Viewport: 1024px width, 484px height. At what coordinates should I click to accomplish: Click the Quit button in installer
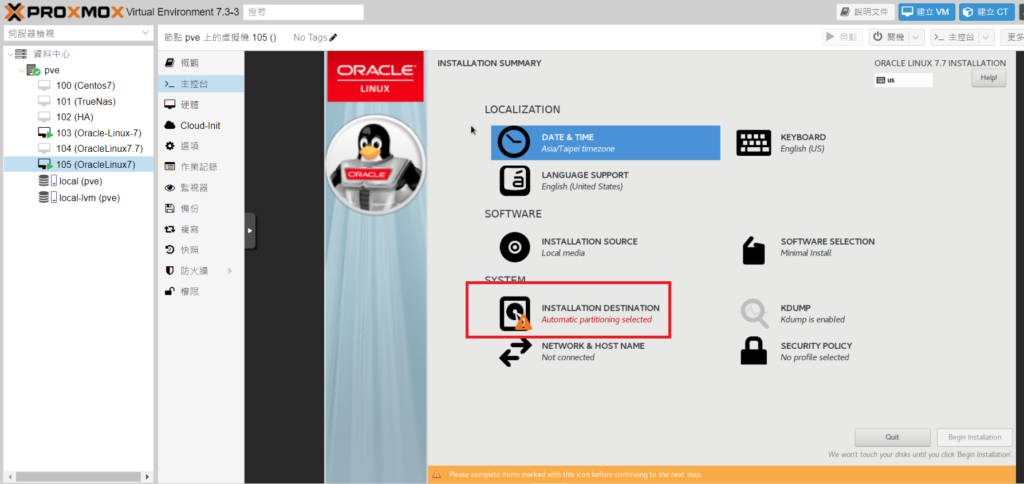(x=892, y=437)
